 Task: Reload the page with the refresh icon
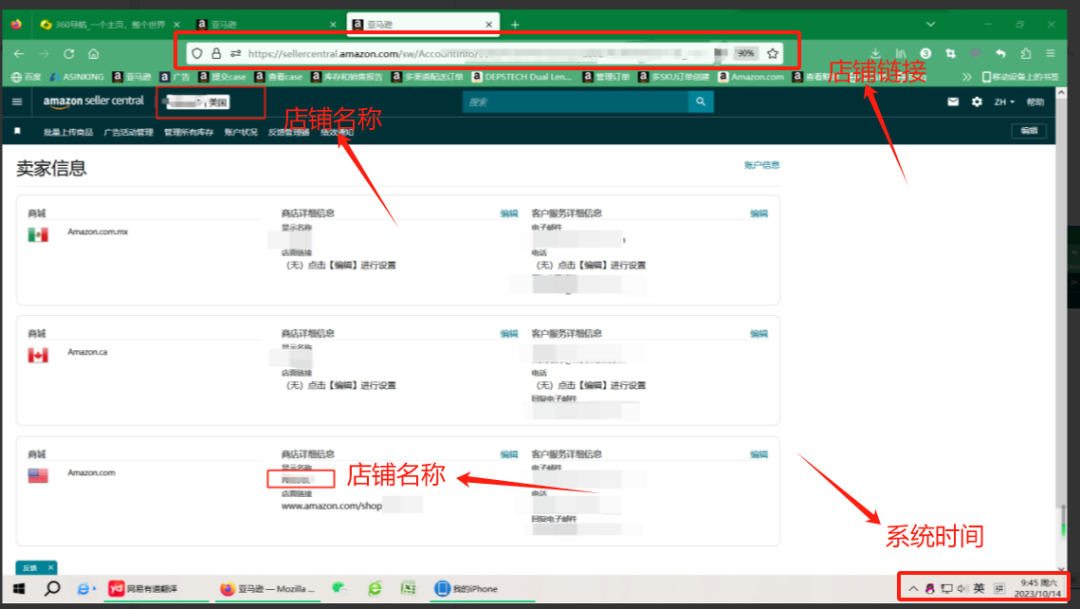click(x=69, y=54)
